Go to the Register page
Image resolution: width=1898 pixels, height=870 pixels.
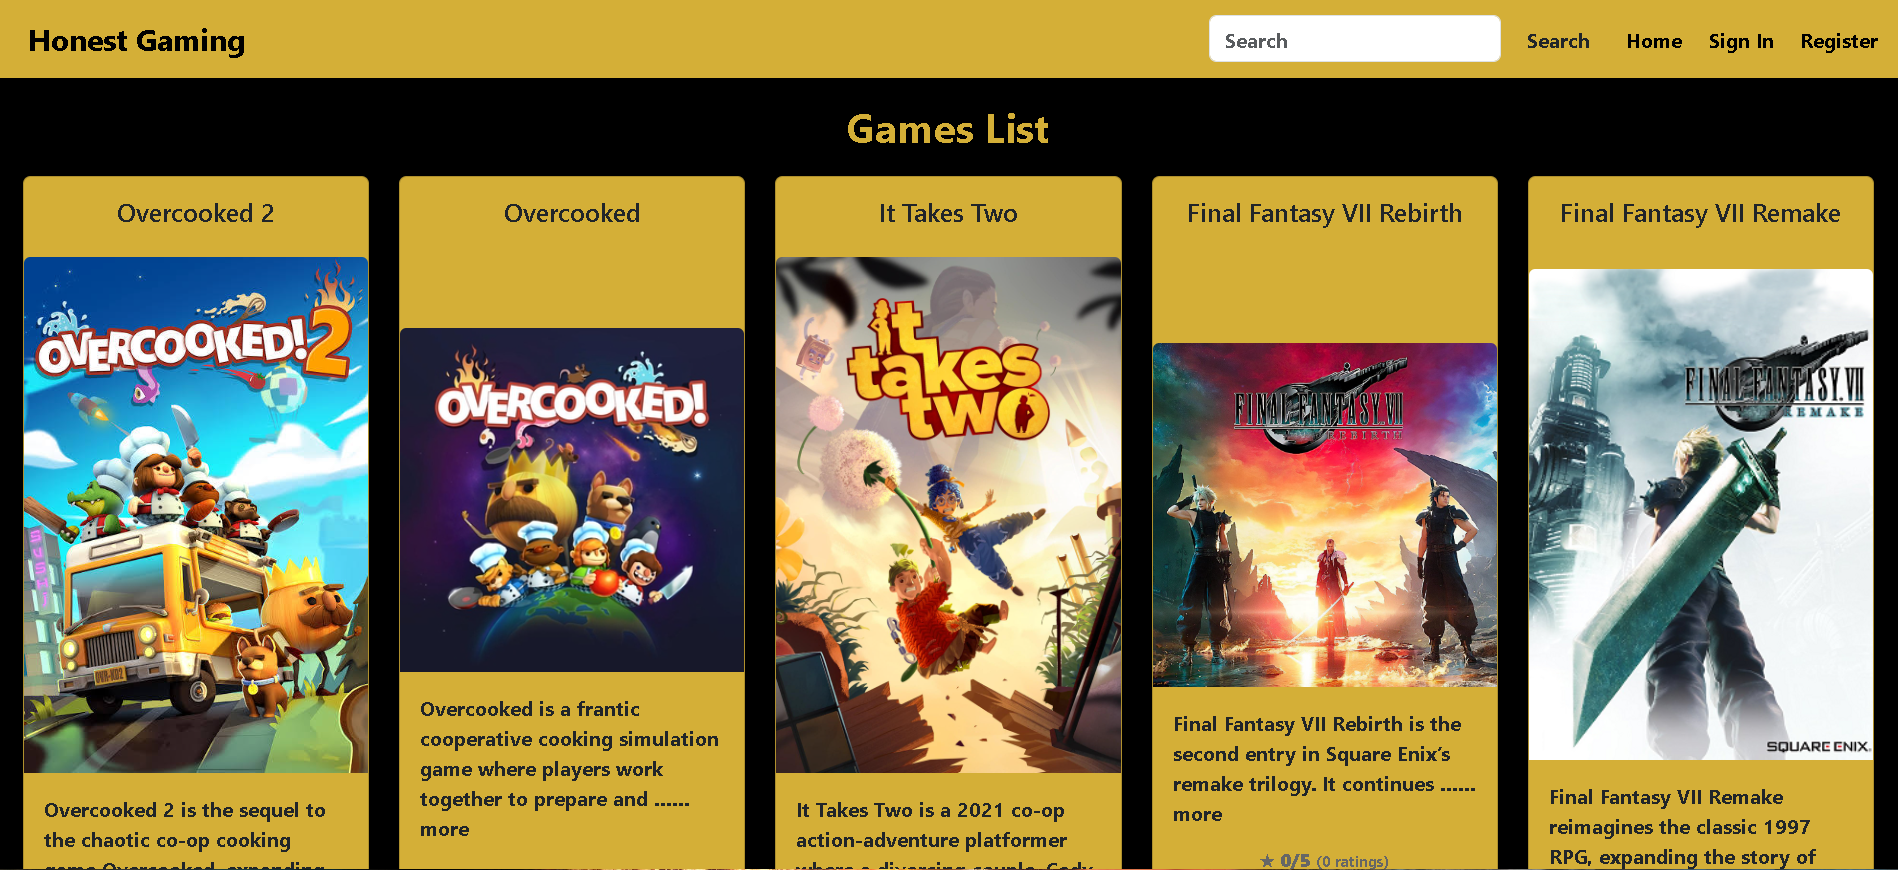click(1838, 41)
